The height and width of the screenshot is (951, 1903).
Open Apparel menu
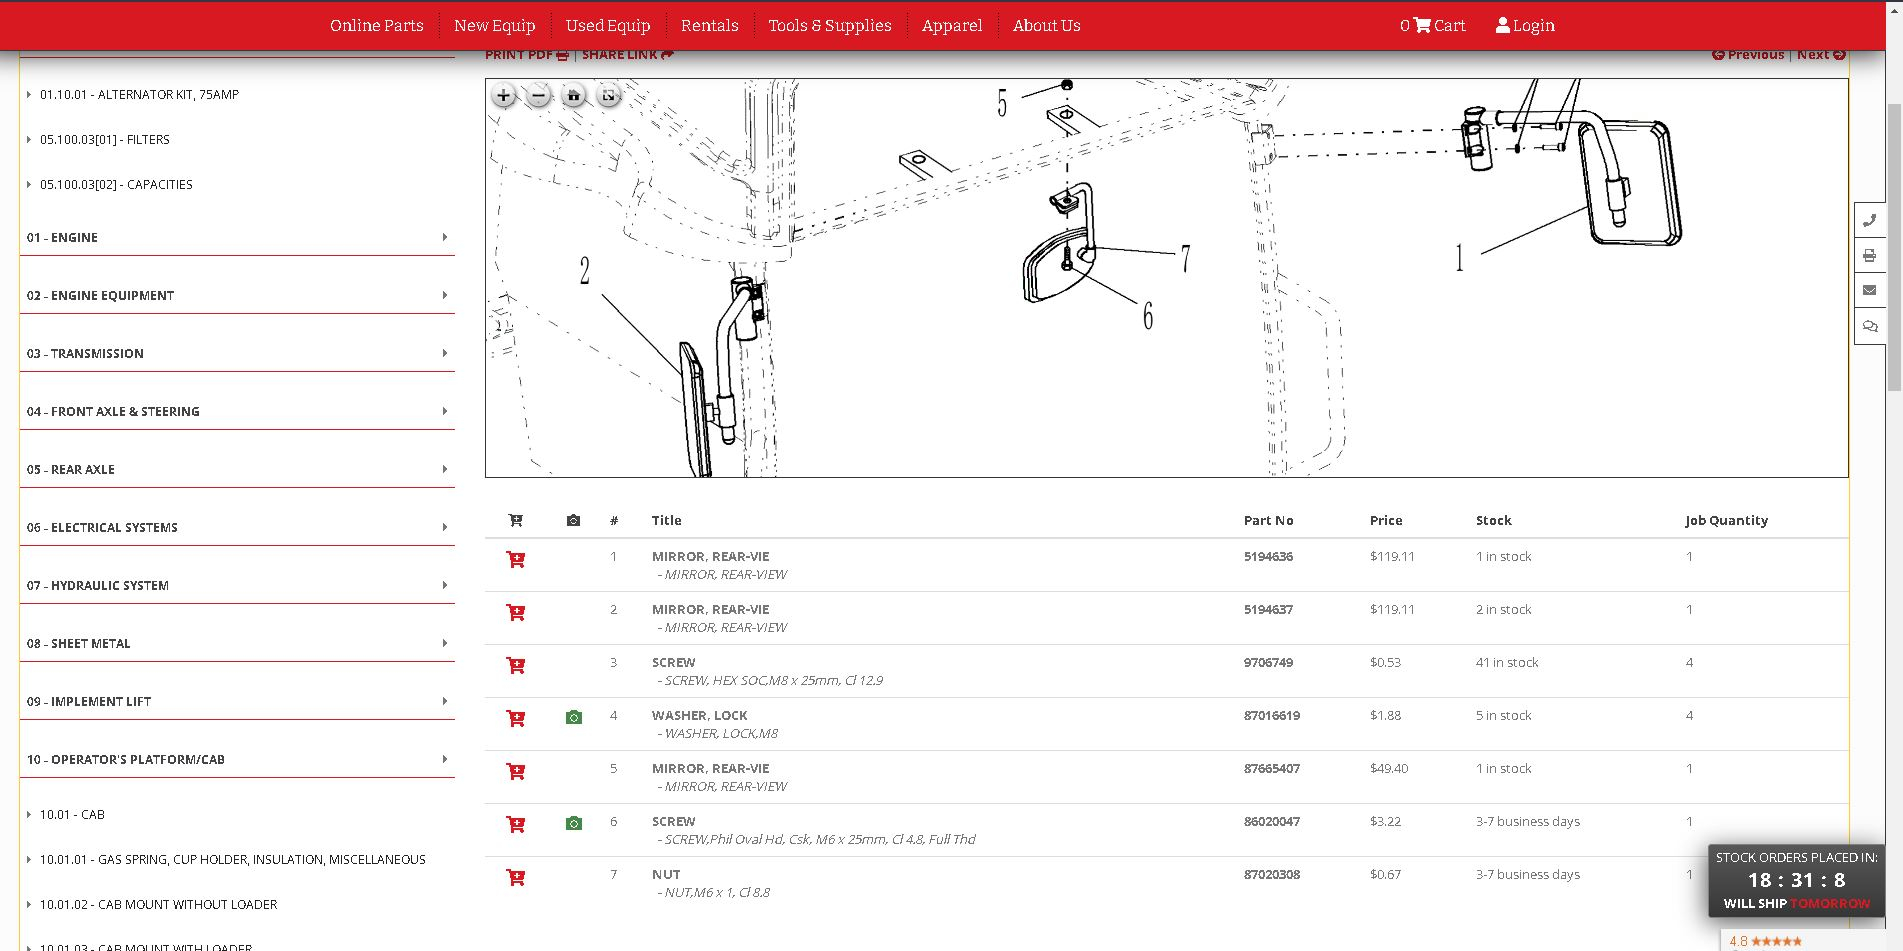tap(952, 26)
